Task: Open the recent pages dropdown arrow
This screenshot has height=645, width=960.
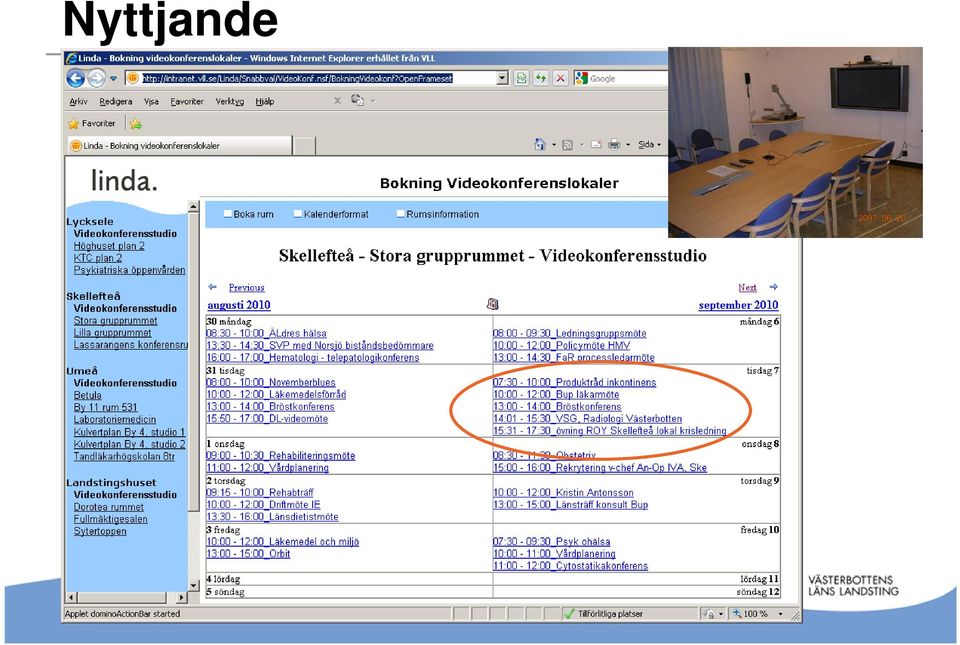Action: coord(113,79)
